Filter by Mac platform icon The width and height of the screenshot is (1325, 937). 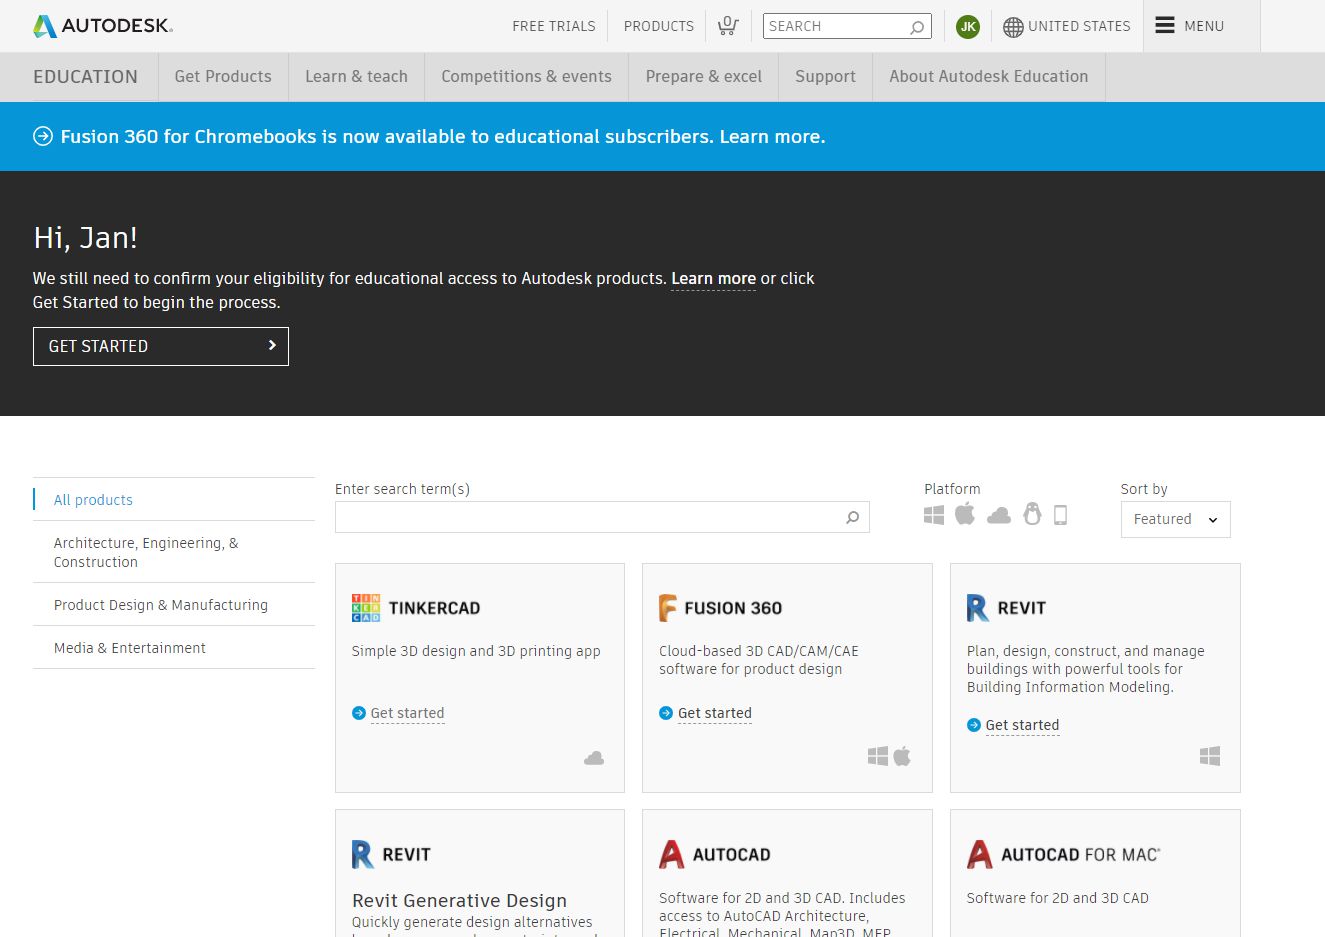pyautogui.click(x=965, y=515)
